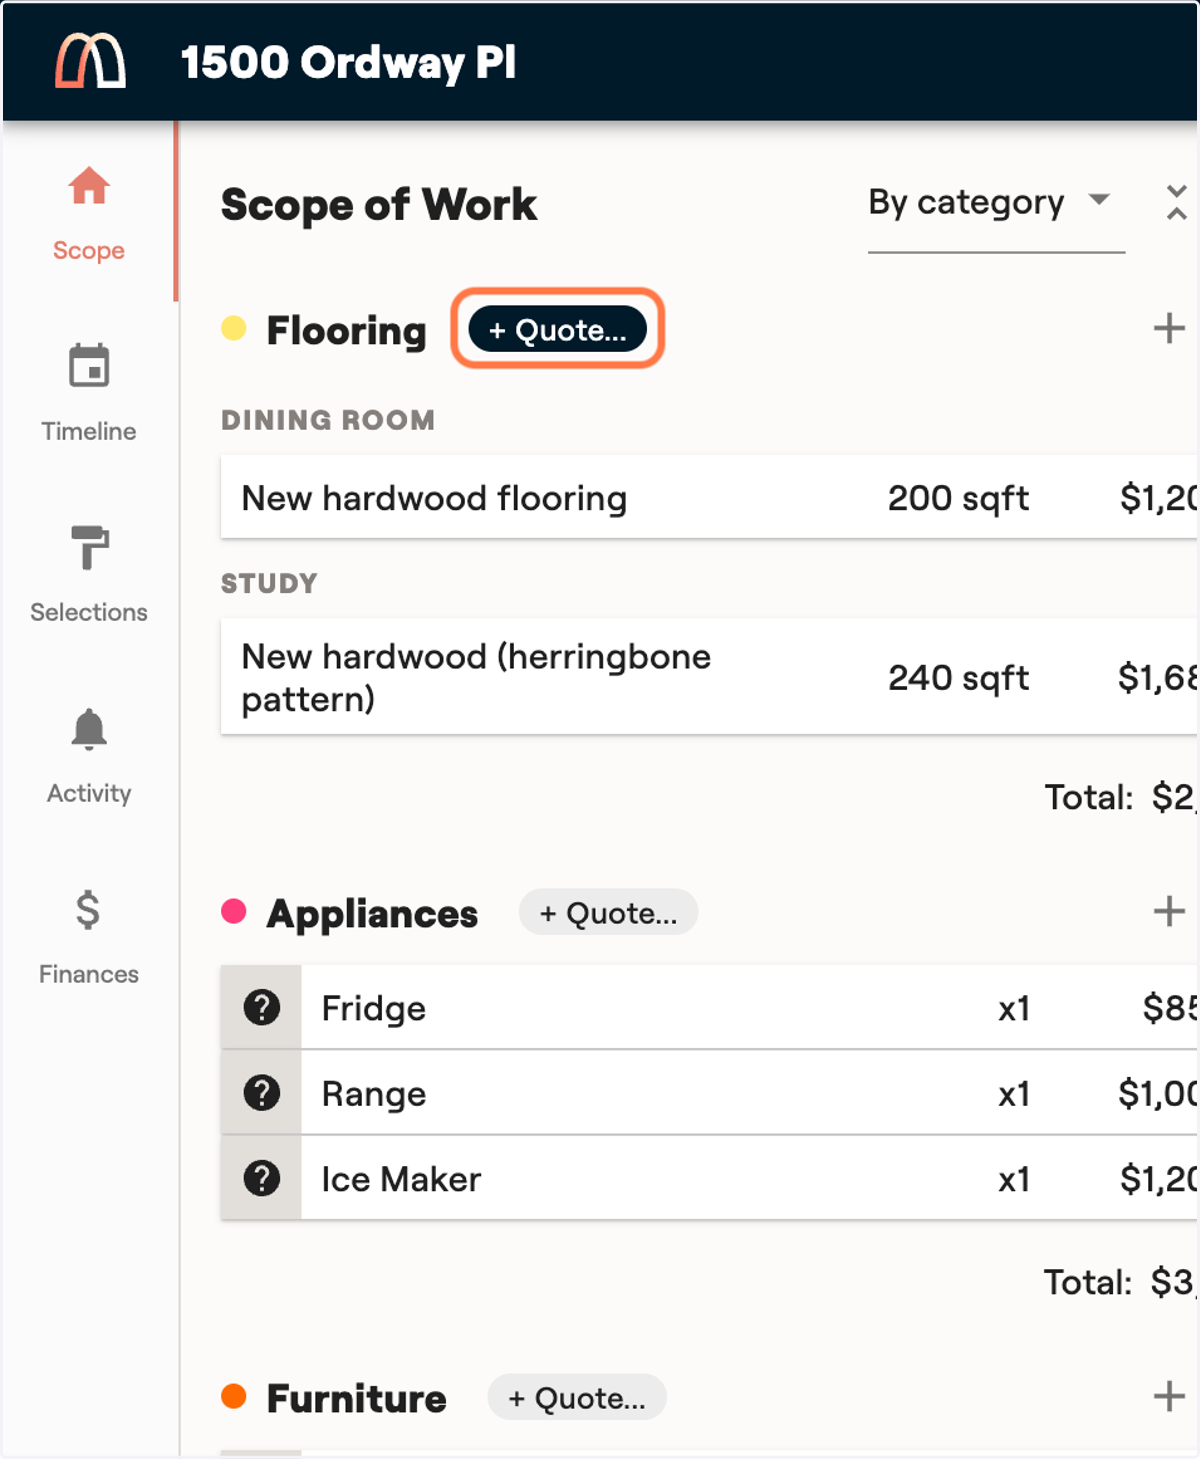The width and height of the screenshot is (1200, 1459).
Task: Click the Appliances Total amount
Action: tap(1173, 1282)
